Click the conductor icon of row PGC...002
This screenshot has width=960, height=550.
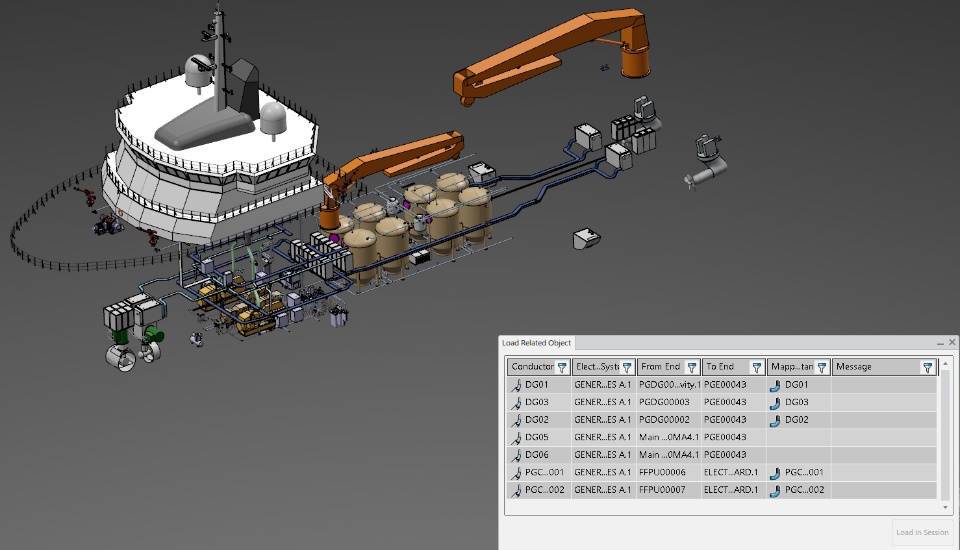pos(517,490)
